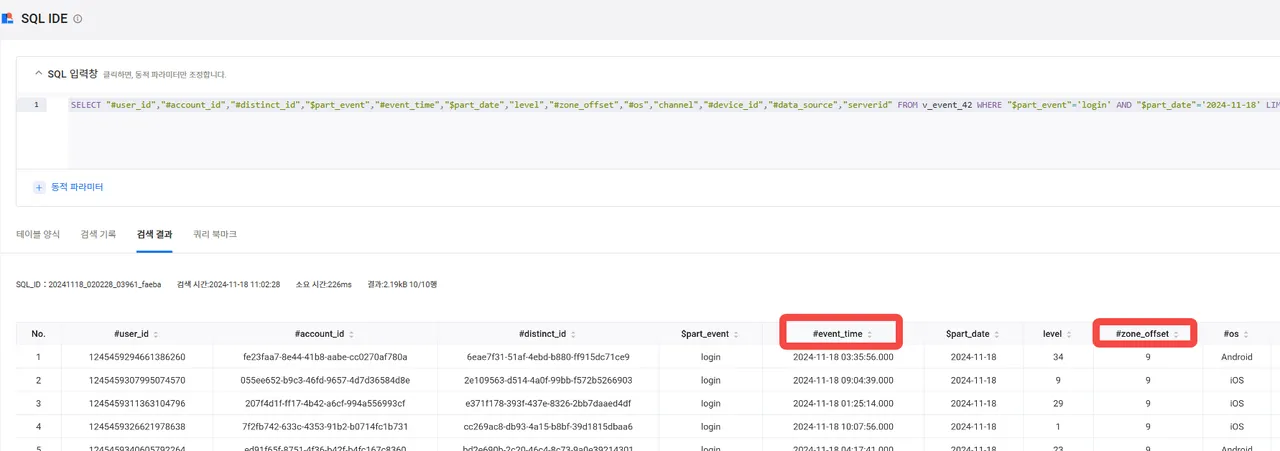Click the No. column header
The width and height of the screenshot is (1280, 451).
(38, 334)
